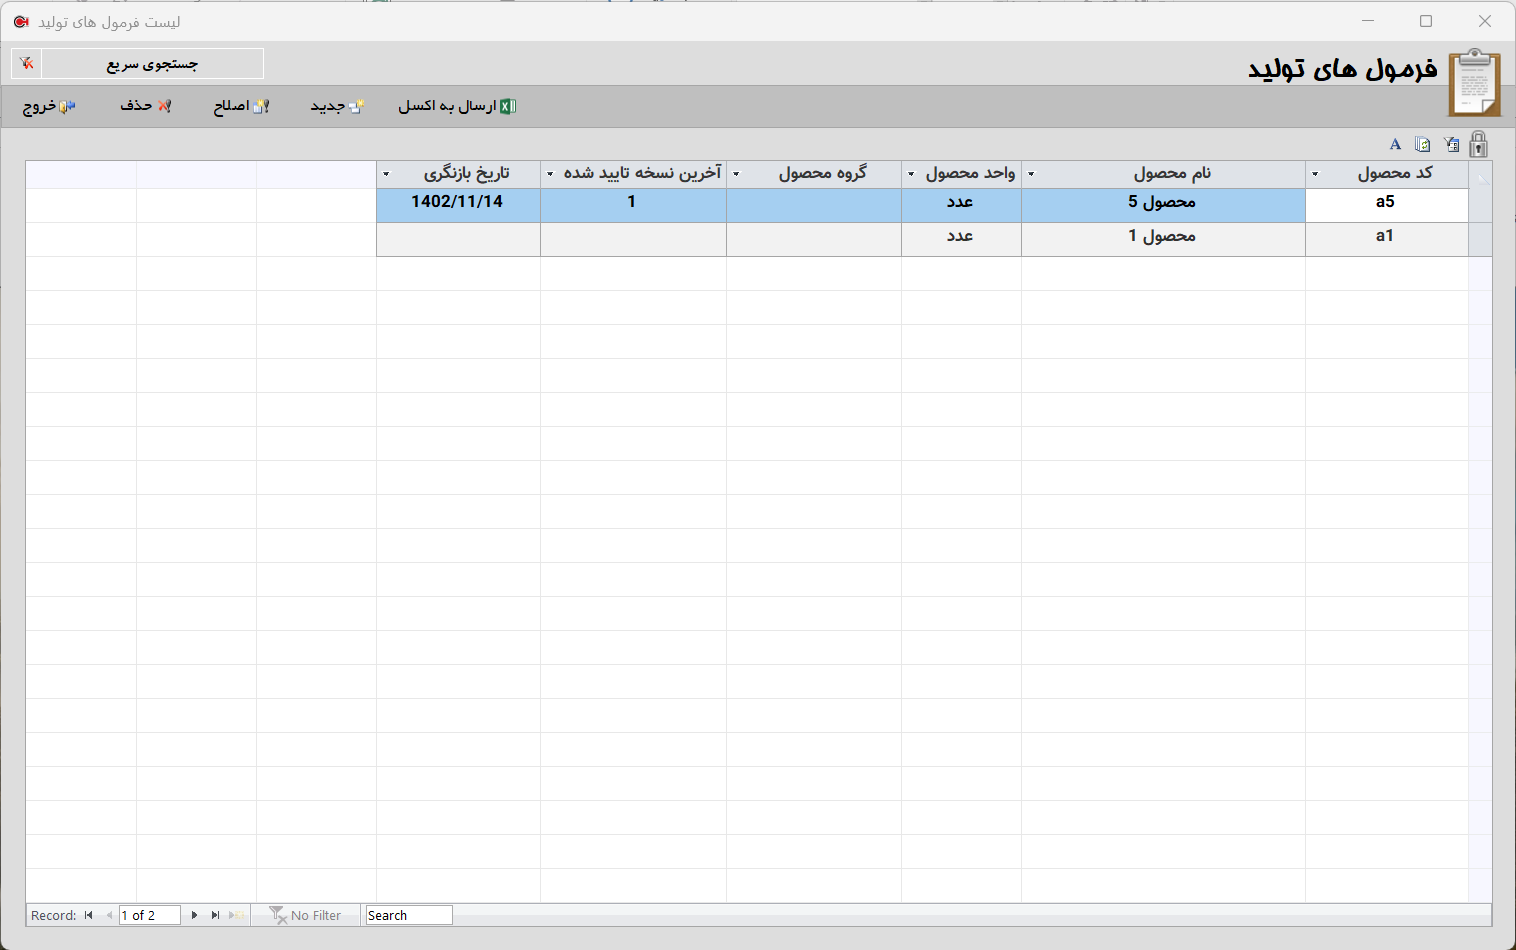The width and height of the screenshot is (1516, 950).
Task: Click the application logo in the title bar
Action: pos(22,21)
